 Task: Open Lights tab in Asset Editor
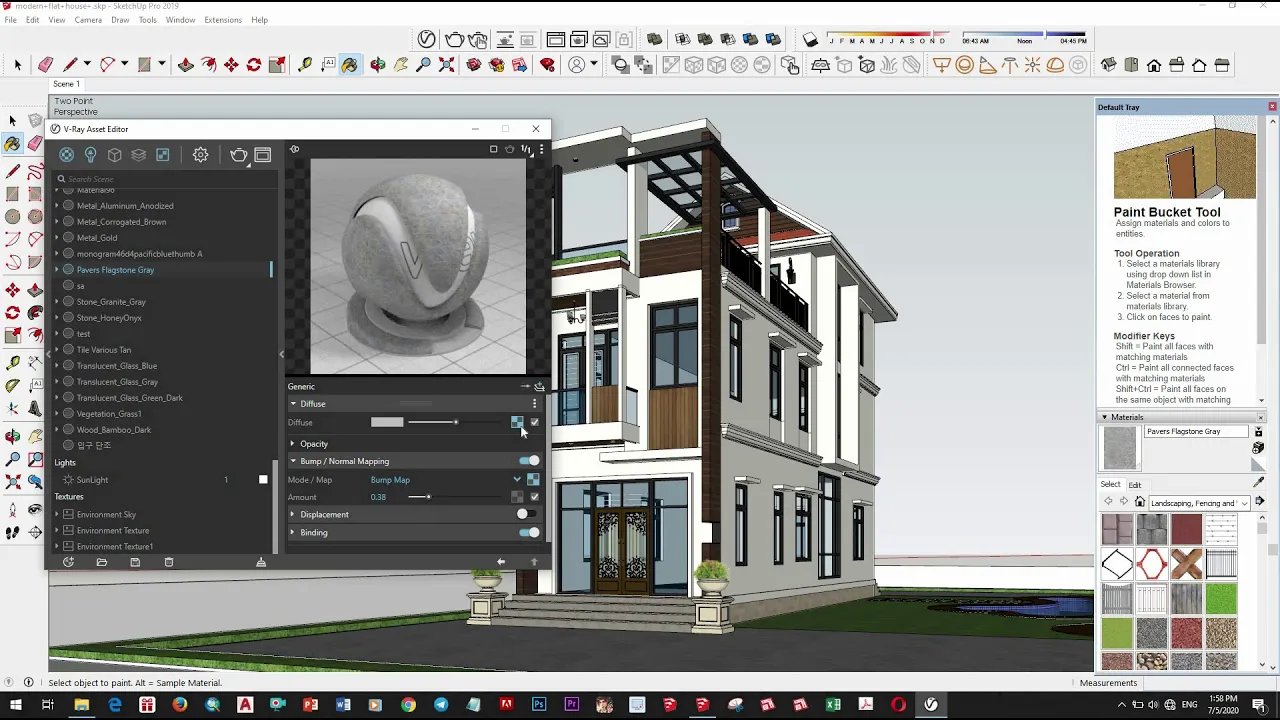tap(90, 155)
